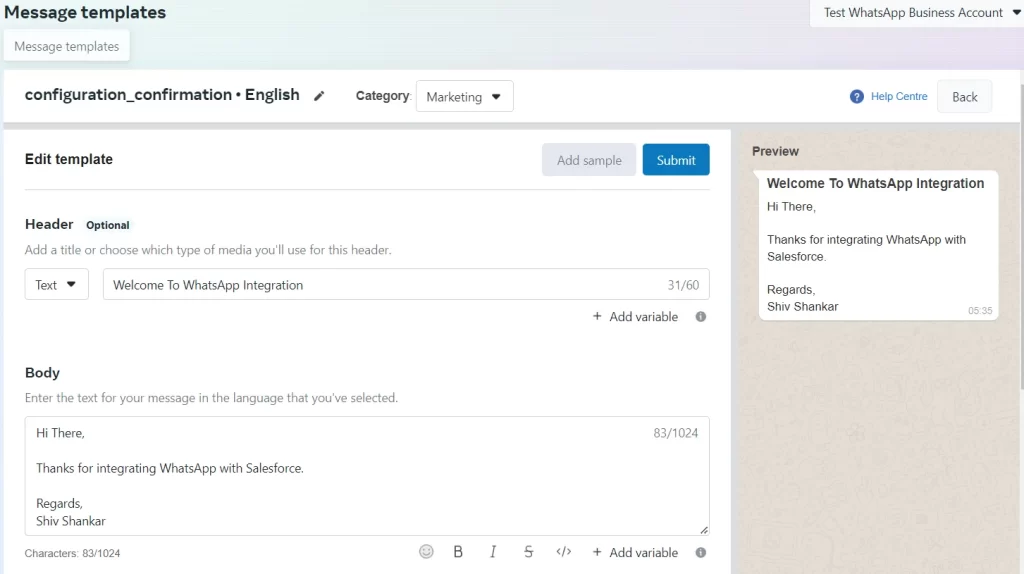Viewport: 1024px width, 574px height.
Task: Open the Help Centre link
Action: point(899,96)
